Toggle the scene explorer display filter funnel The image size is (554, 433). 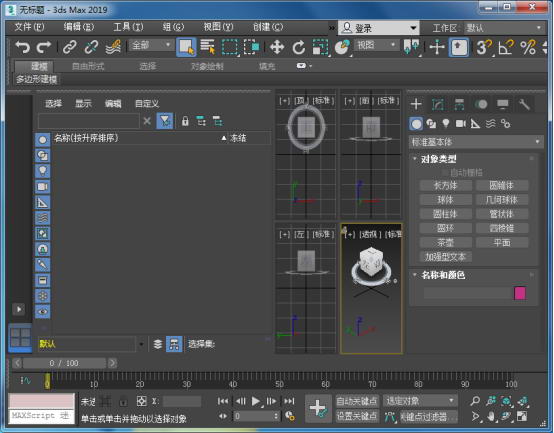tap(165, 121)
